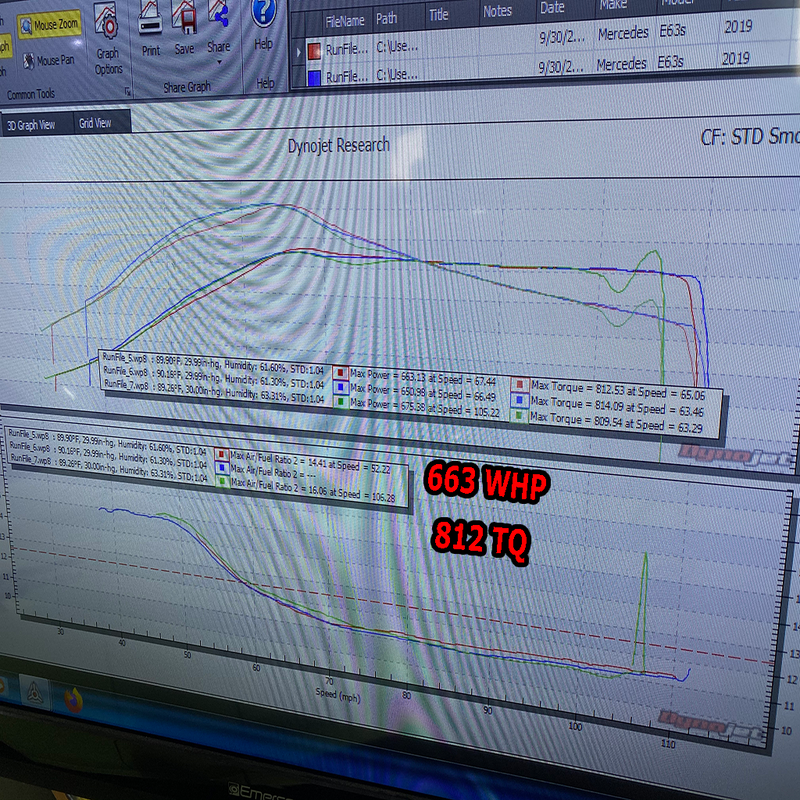Click the blue run file color swatch

click(x=313, y=75)
